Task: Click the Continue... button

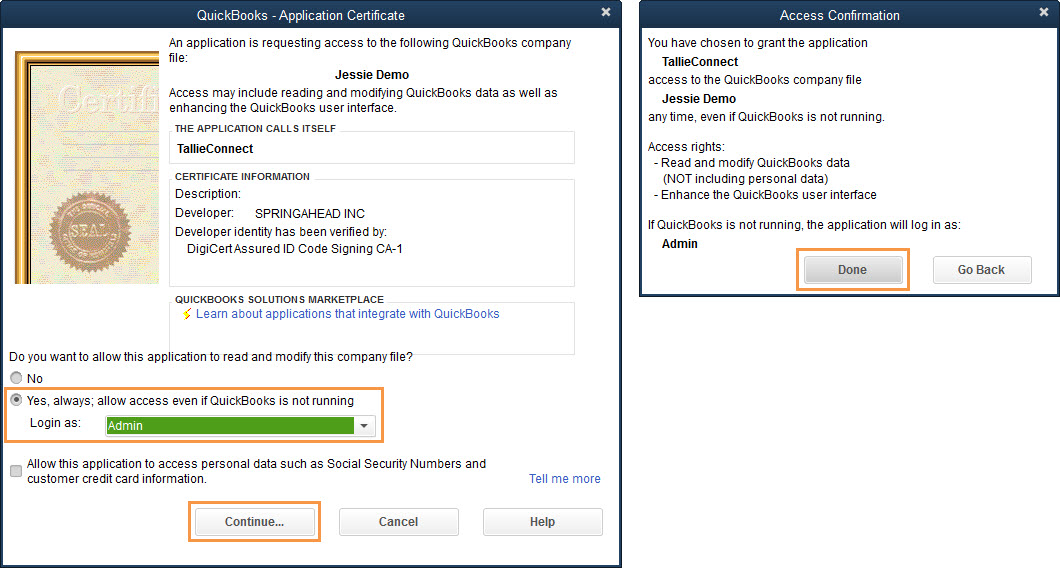Action: (254, 522)
